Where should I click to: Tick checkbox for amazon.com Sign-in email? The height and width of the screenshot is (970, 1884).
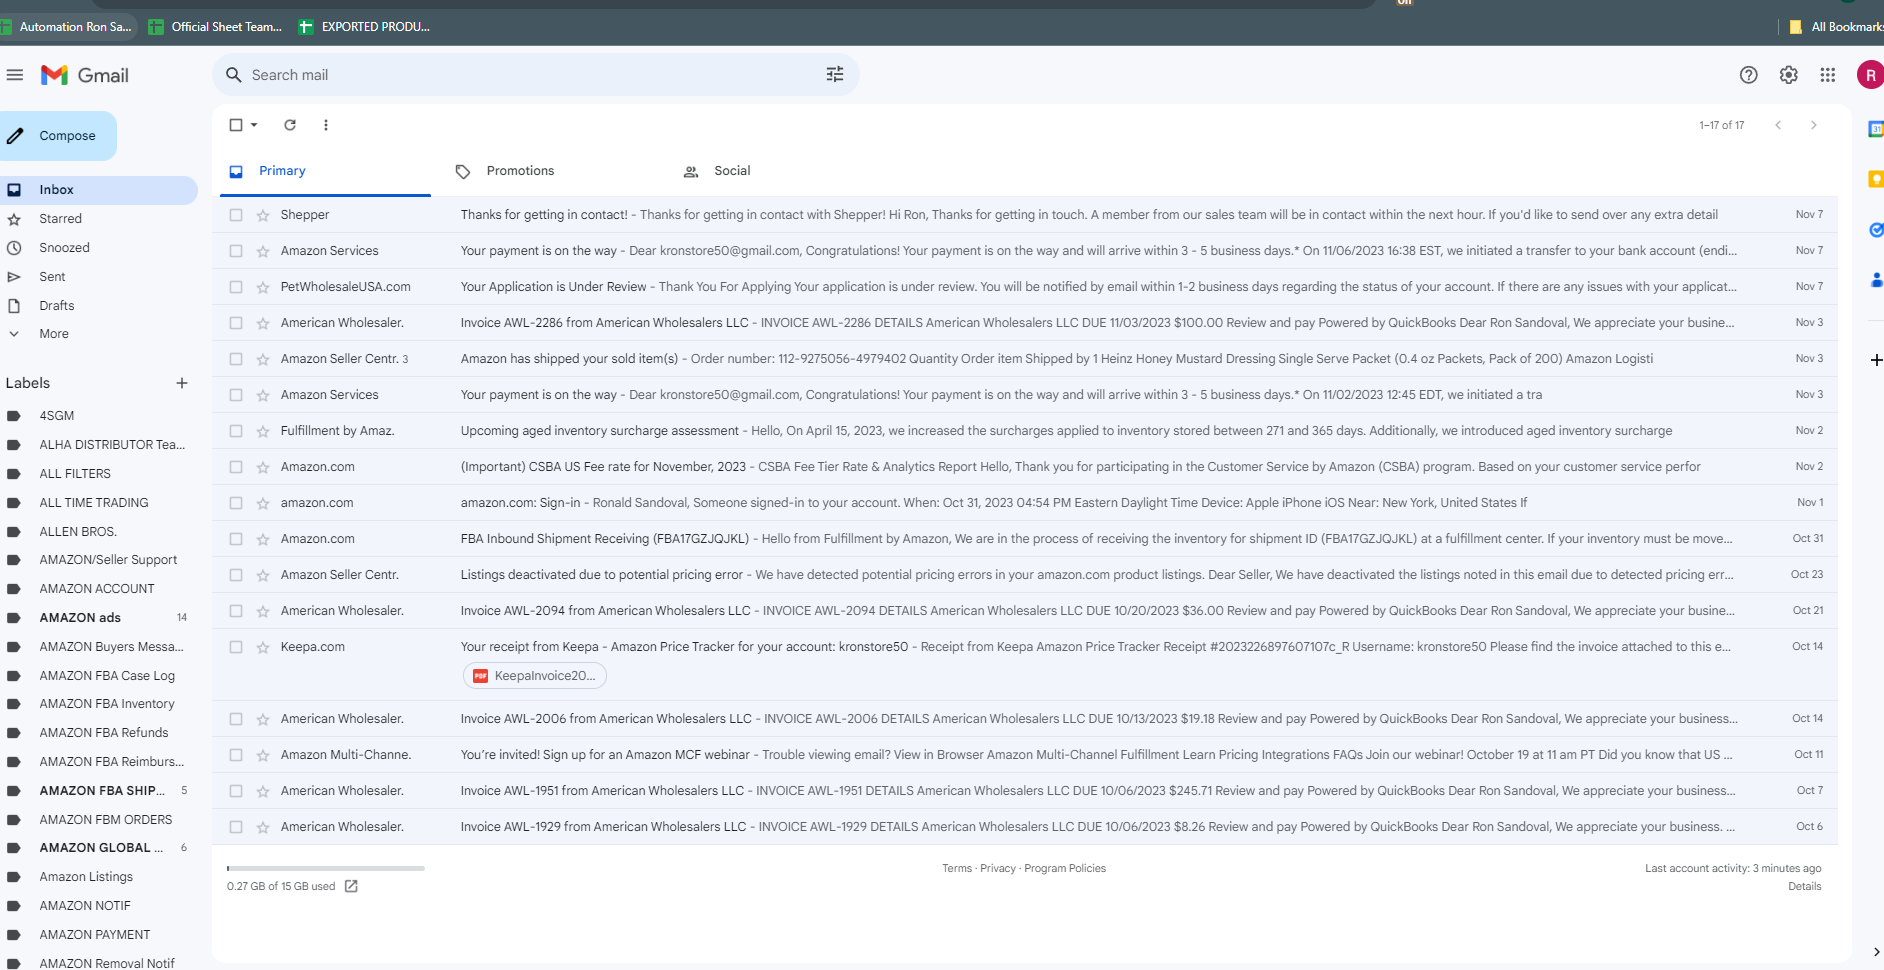236,503
